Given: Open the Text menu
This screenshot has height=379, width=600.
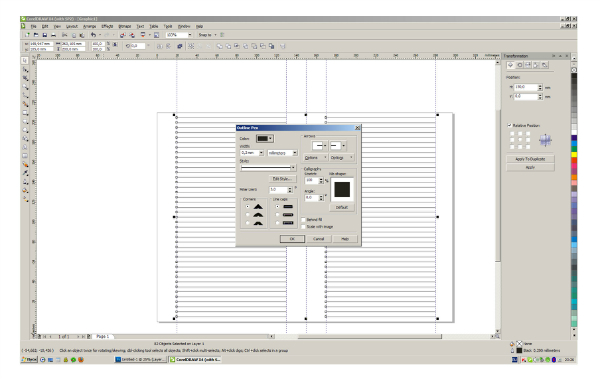Looking at the screenshot, I should click(140, 26).
